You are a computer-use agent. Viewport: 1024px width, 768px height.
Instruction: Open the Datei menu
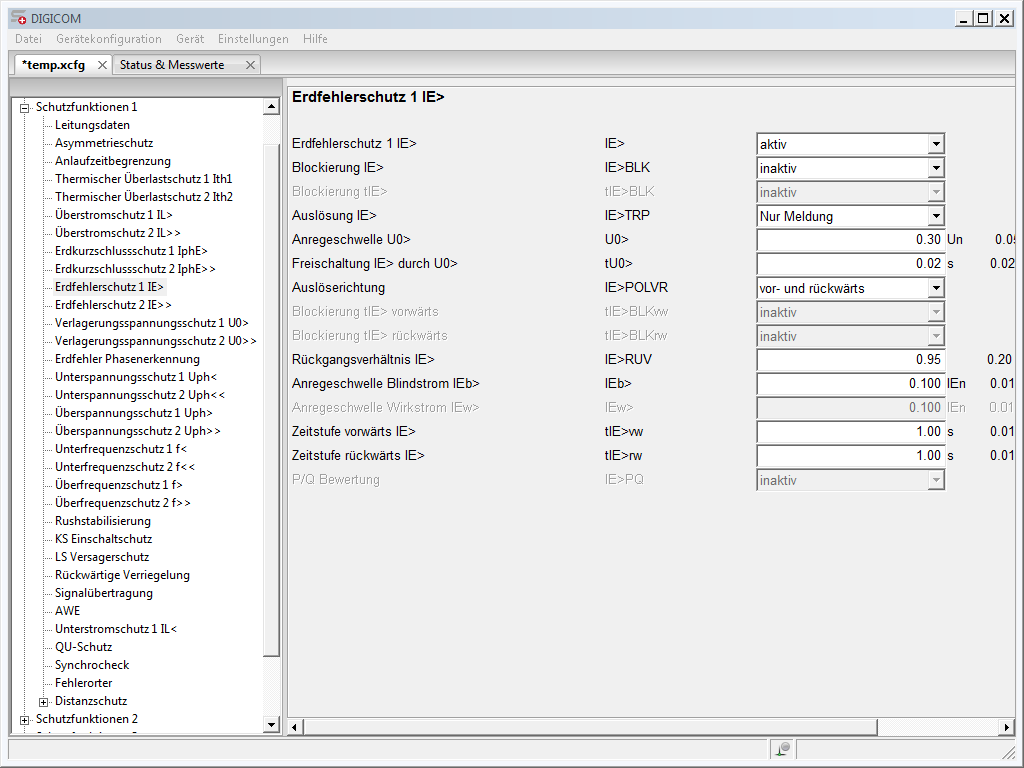(x=27, y=39)
